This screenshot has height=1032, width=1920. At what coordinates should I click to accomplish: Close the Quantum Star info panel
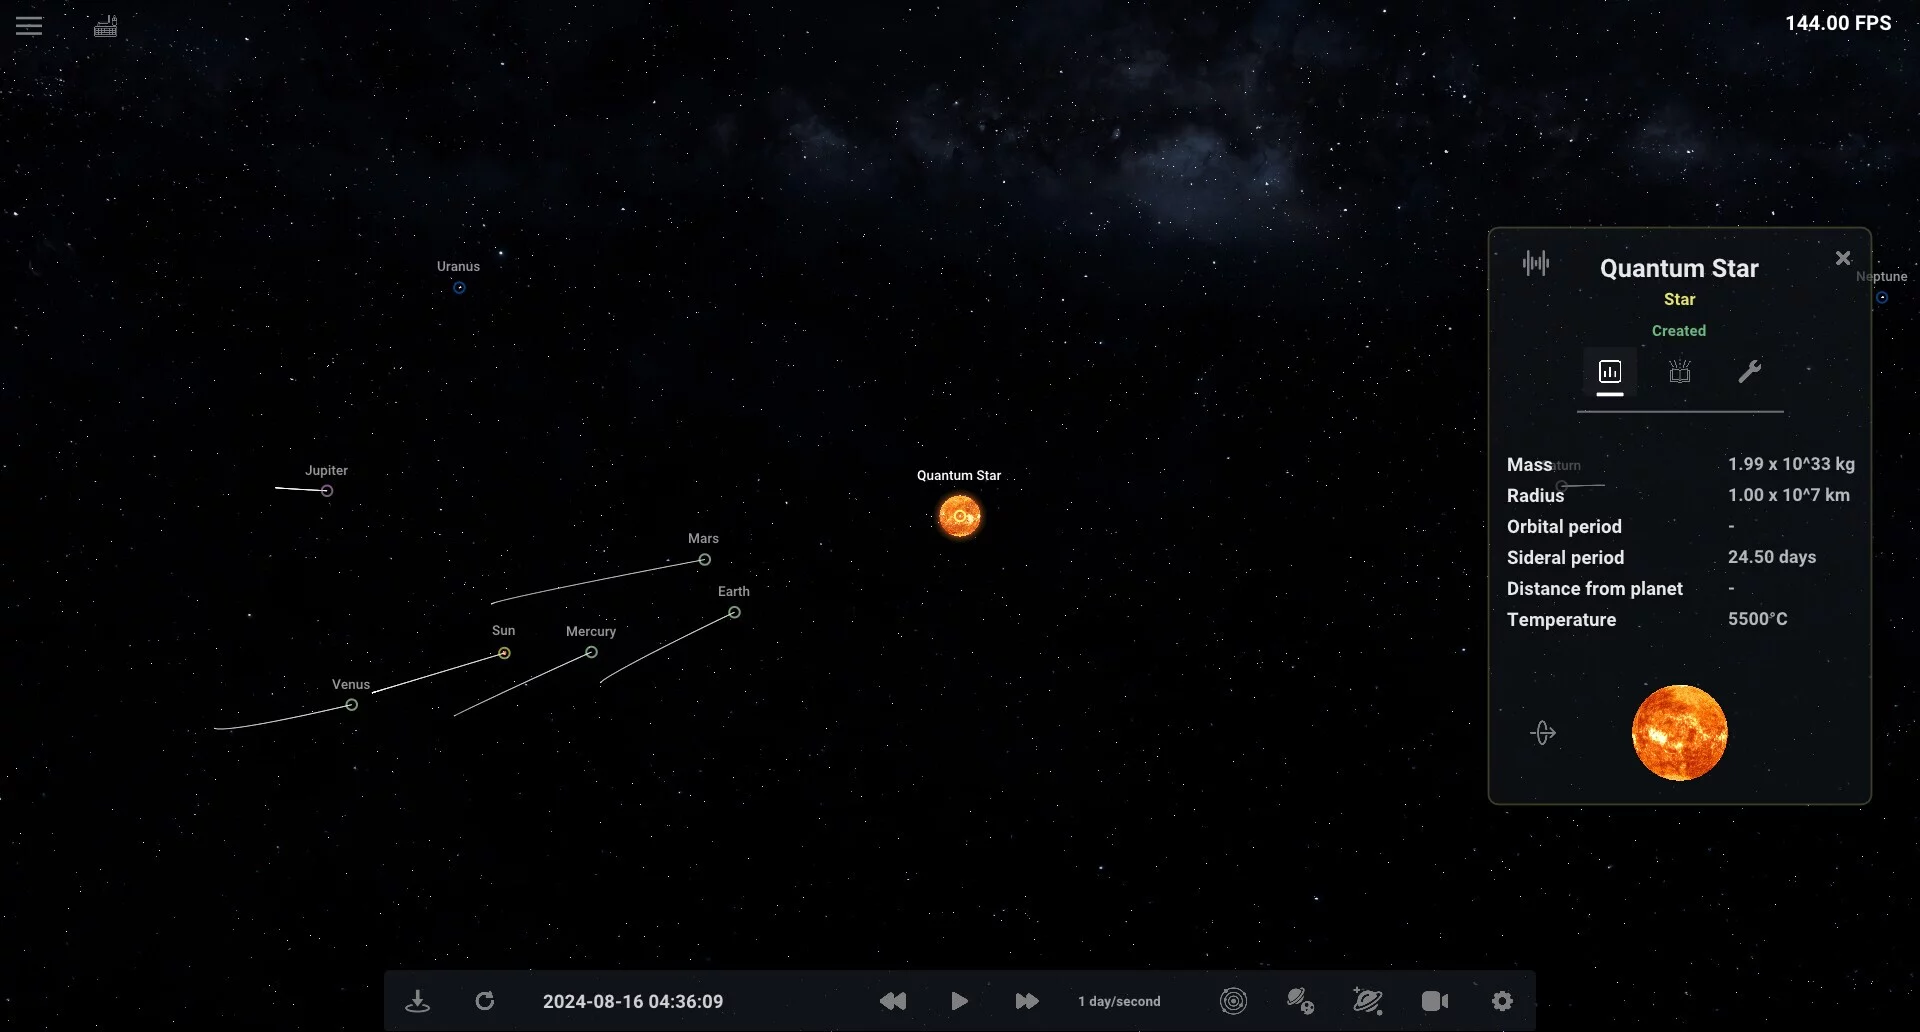[1843, 258]
